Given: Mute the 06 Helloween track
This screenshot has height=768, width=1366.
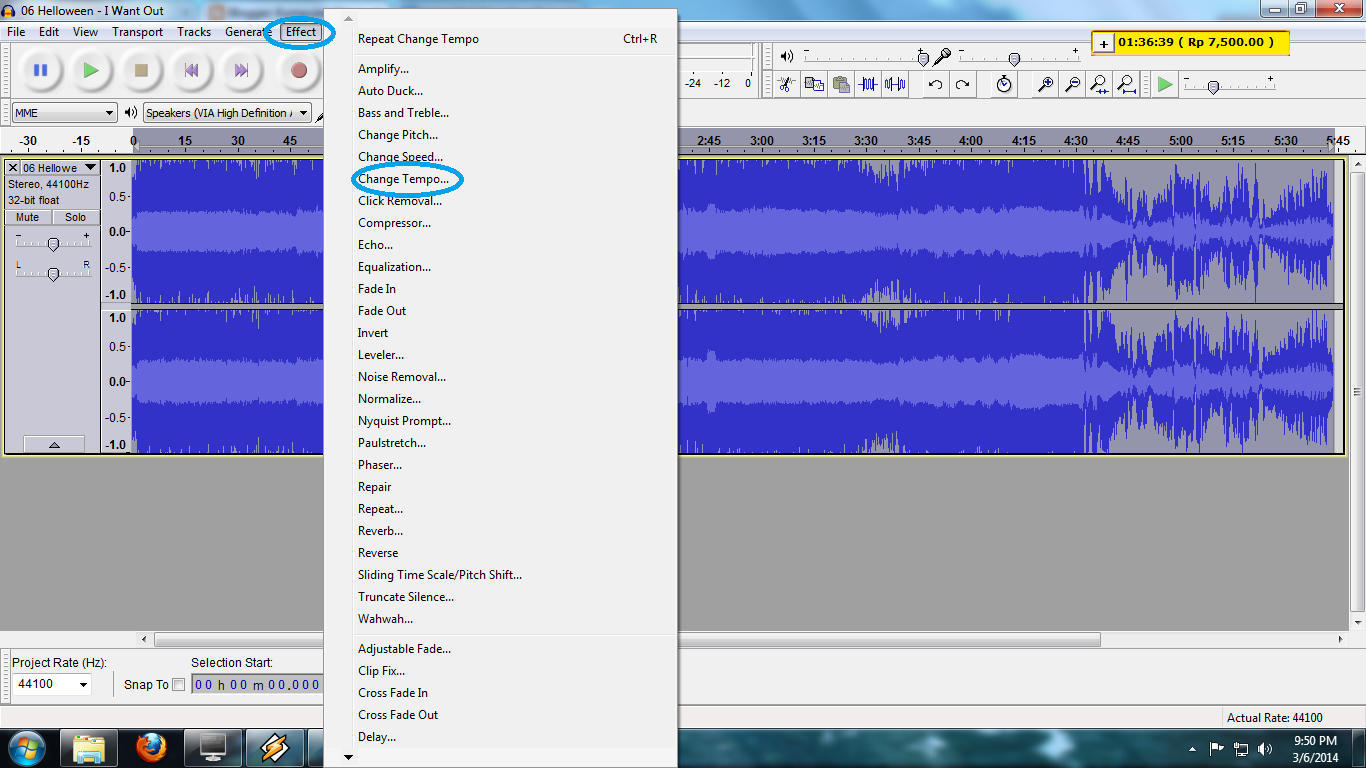Looking at the screenshot, I should click(28, 217).
